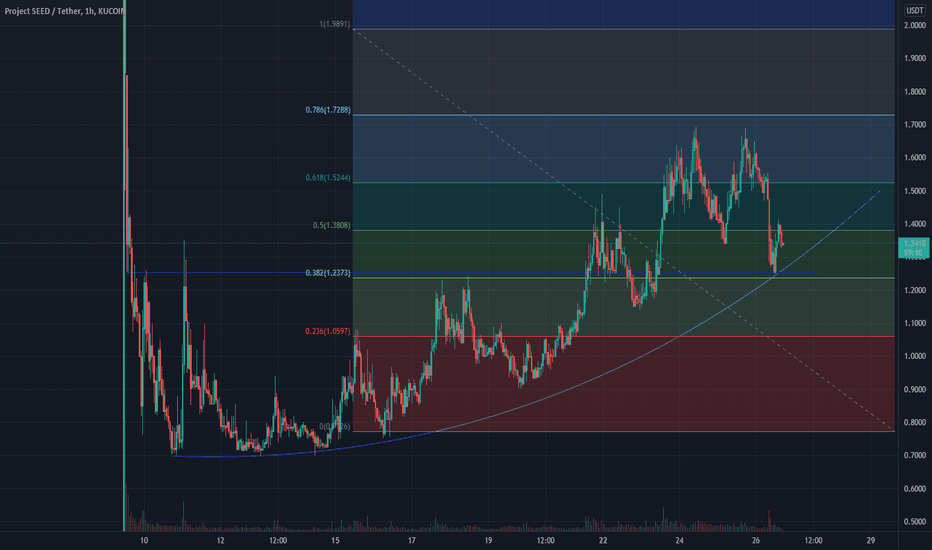Screen dimensions: 932x550
Task: Click the date label 15 on time axis
Action: click(x=335, y=540)
